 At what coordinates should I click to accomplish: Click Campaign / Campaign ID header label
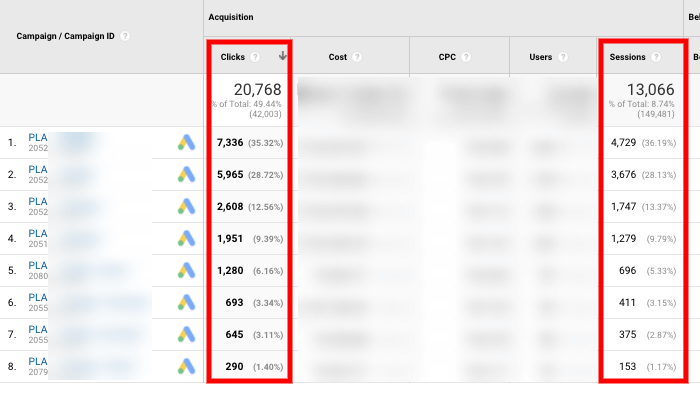65,36
